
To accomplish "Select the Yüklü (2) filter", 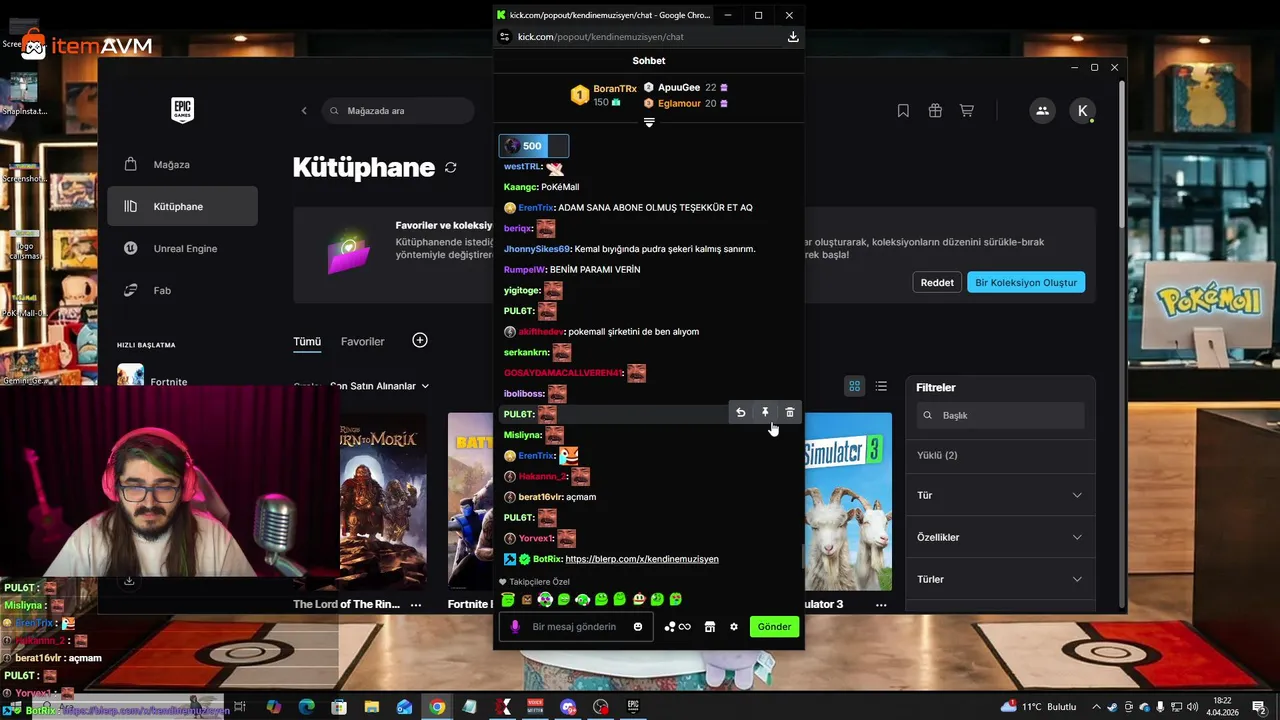I will [x=937, y=455].
